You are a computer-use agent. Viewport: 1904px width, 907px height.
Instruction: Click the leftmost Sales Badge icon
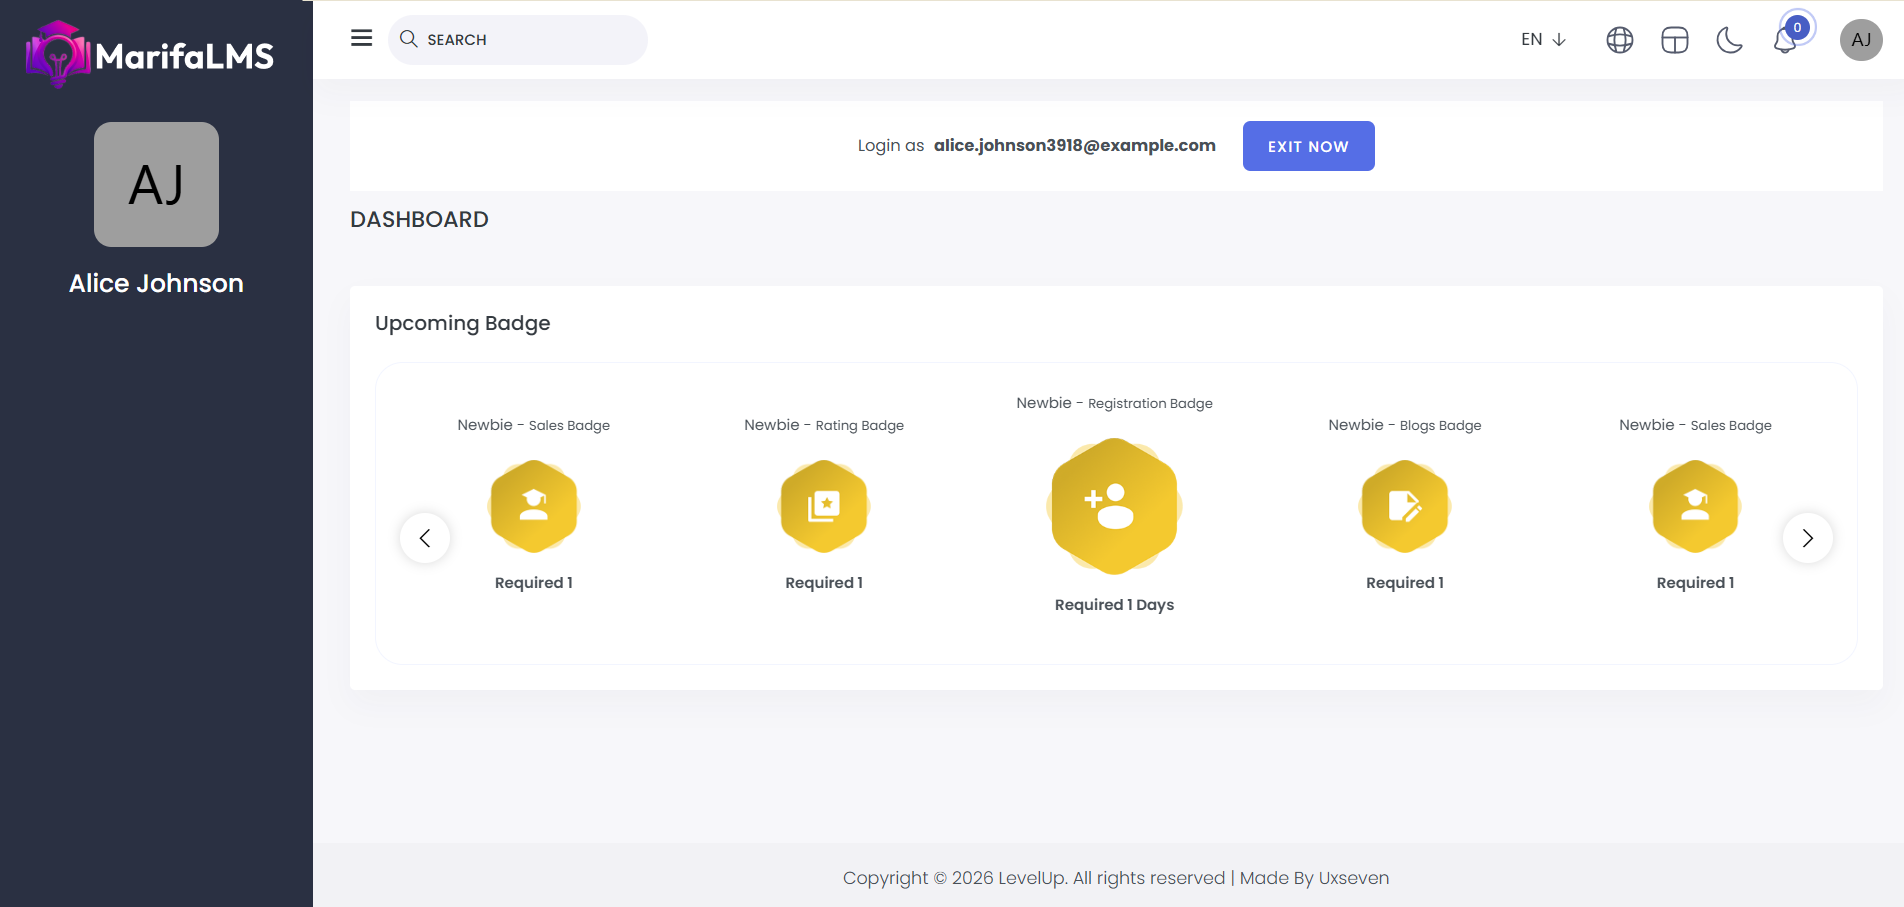click(534, 506)
